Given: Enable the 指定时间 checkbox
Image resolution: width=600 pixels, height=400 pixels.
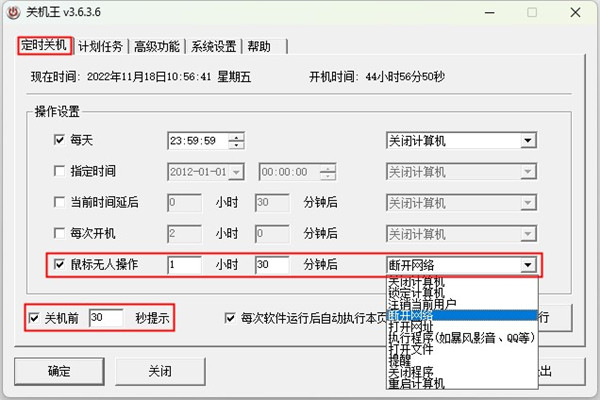Looking at the screenshot, I should (x=59, y=171).
